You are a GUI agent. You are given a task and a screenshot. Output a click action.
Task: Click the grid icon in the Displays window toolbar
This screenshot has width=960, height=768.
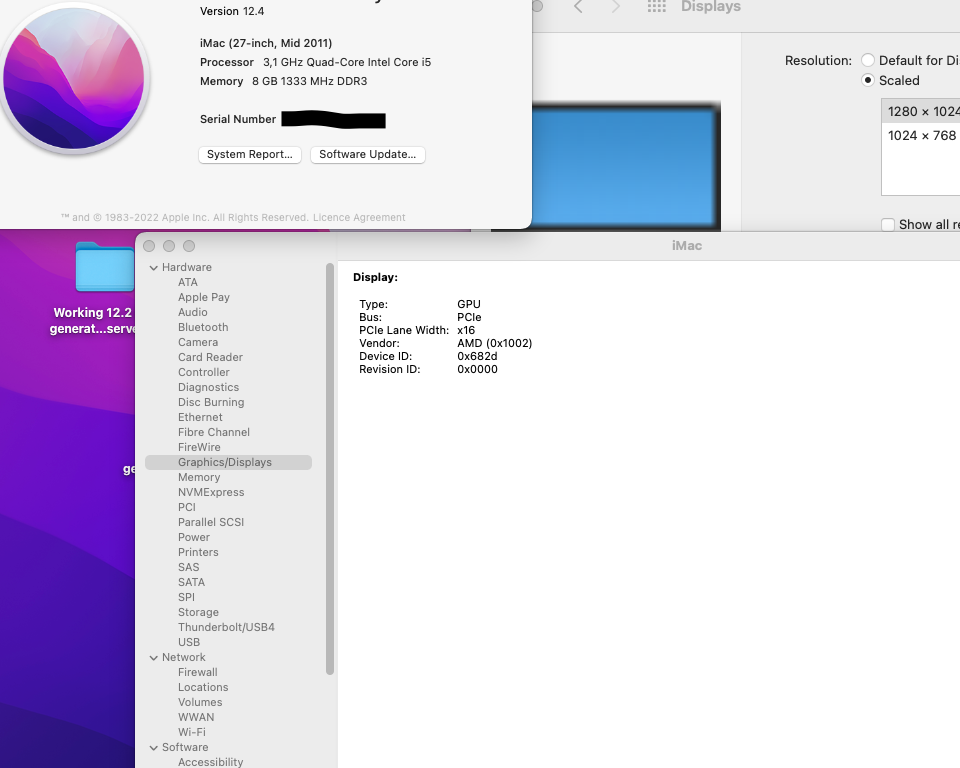click(x=656, y=7)
